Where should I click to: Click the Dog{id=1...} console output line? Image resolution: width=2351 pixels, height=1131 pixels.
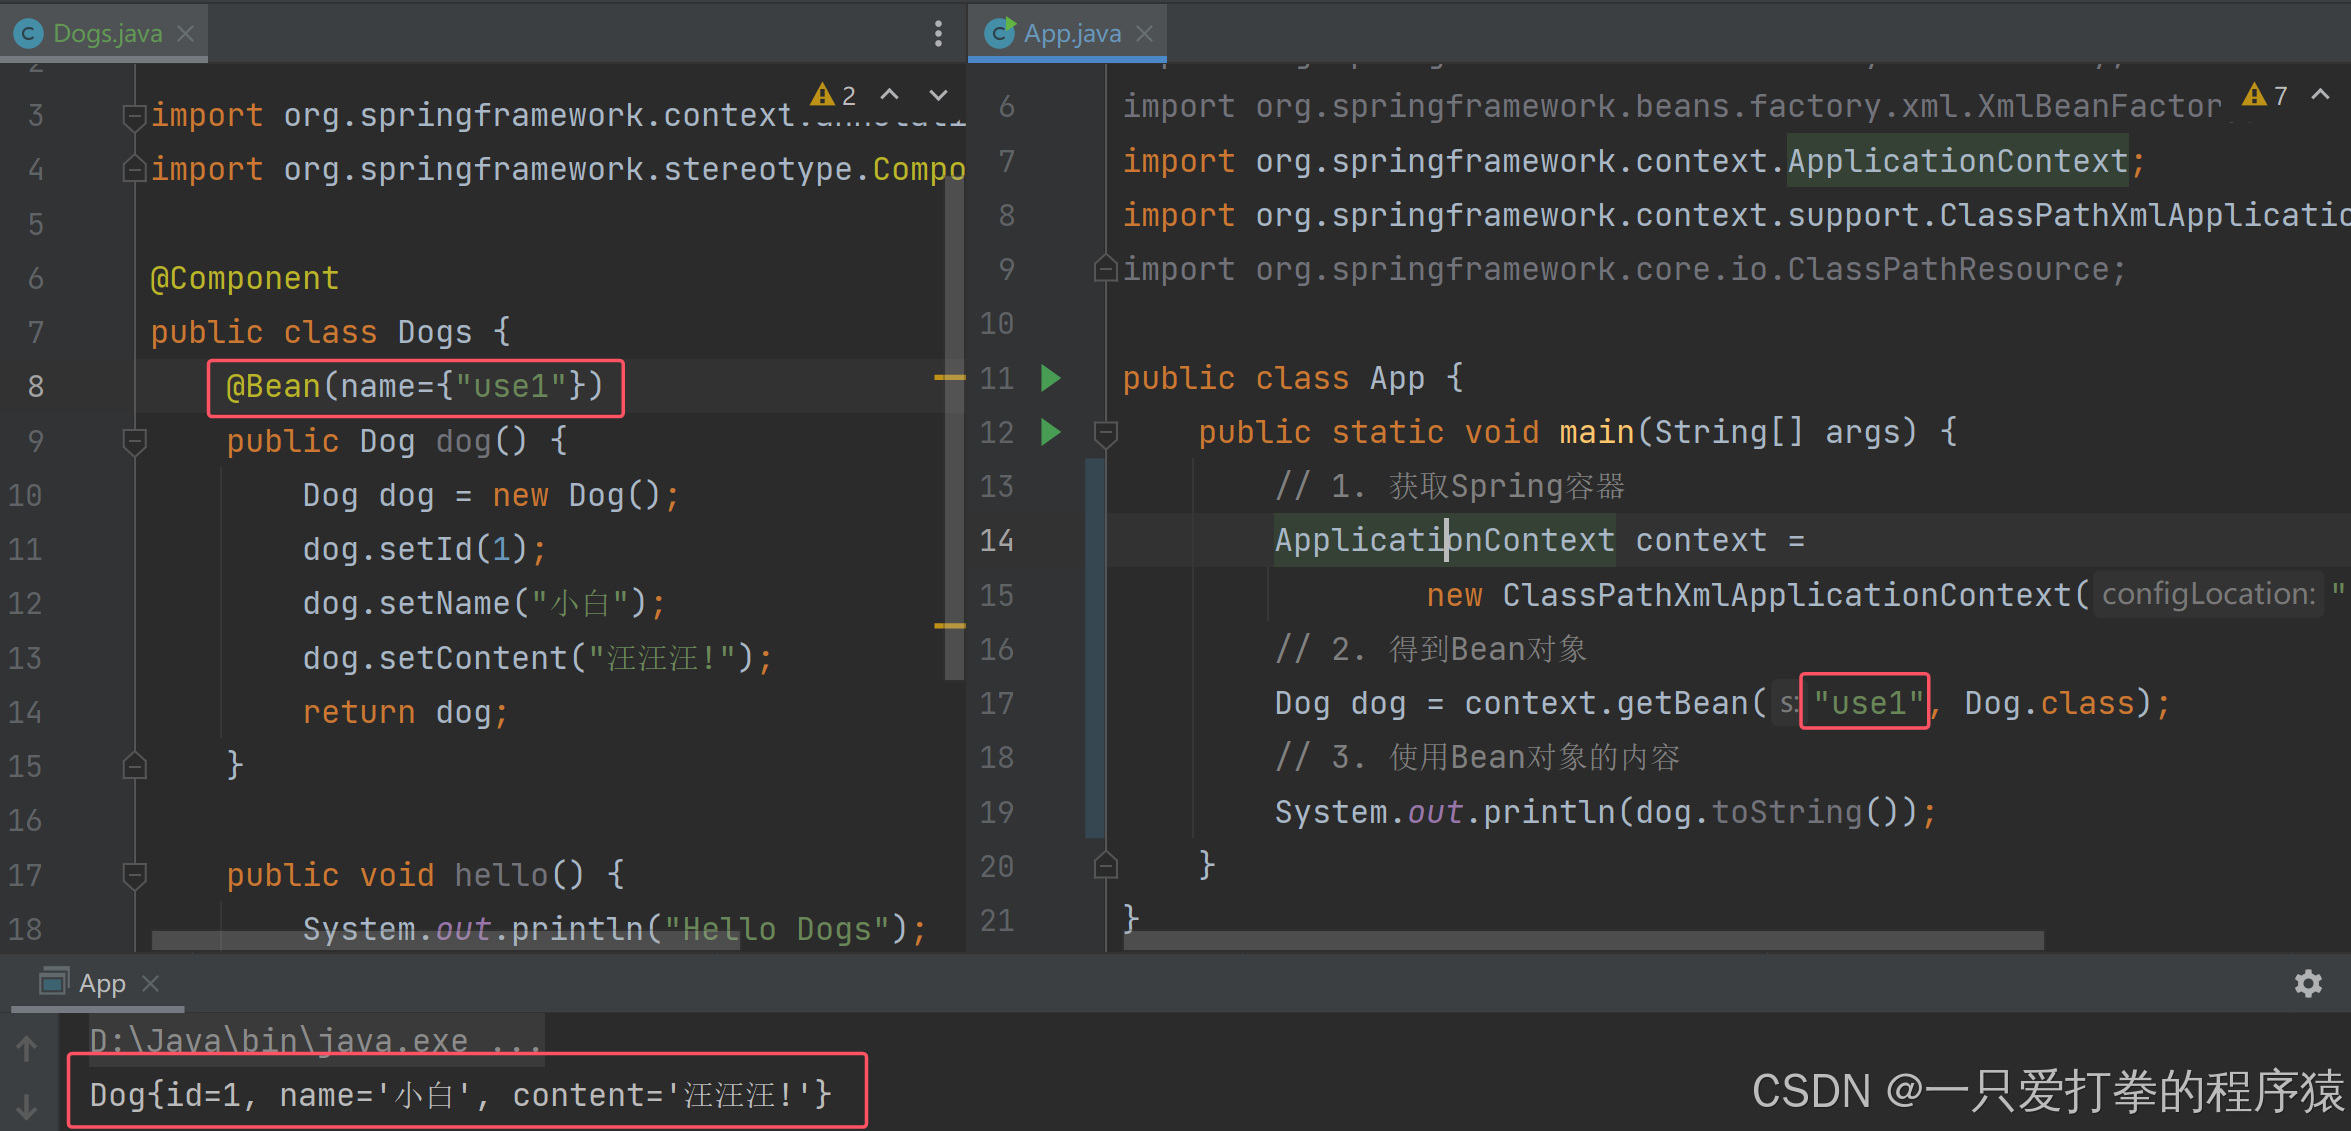[x=461, y=1095]
